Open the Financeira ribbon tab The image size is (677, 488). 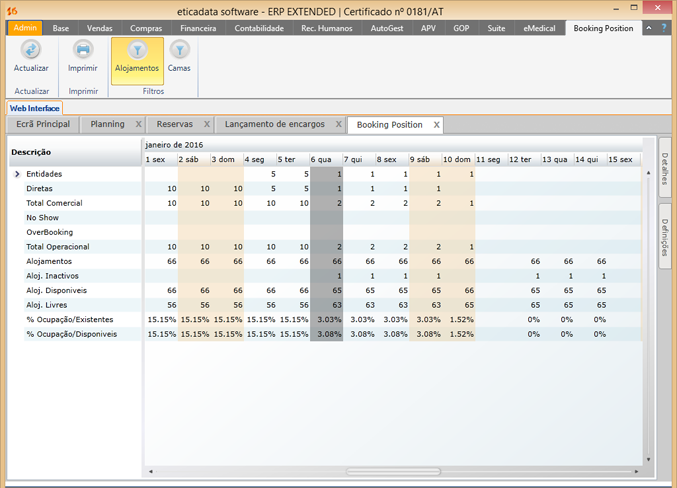coord(198,28)
